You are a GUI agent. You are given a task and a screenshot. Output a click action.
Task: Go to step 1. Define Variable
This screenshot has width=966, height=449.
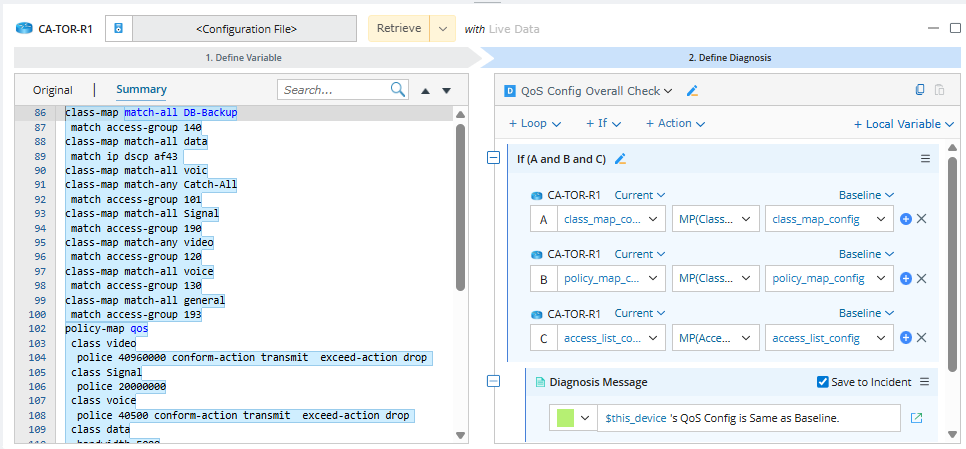point(243,58)
